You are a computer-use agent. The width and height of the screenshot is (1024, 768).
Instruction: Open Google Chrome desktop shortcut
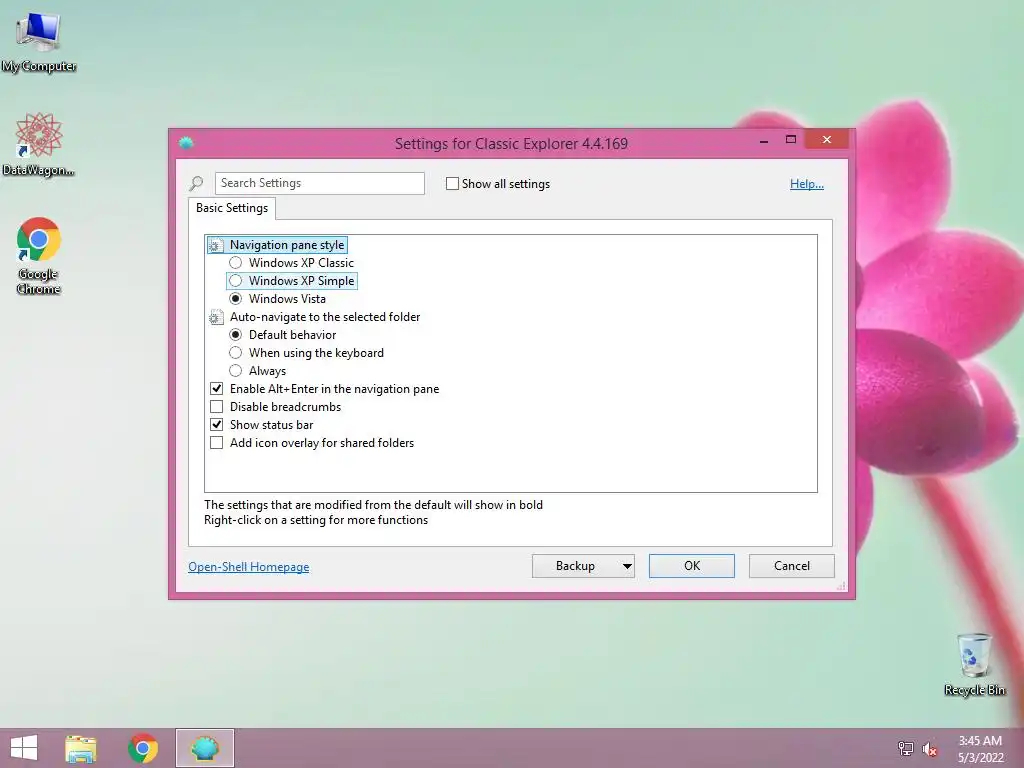[39, 255]
